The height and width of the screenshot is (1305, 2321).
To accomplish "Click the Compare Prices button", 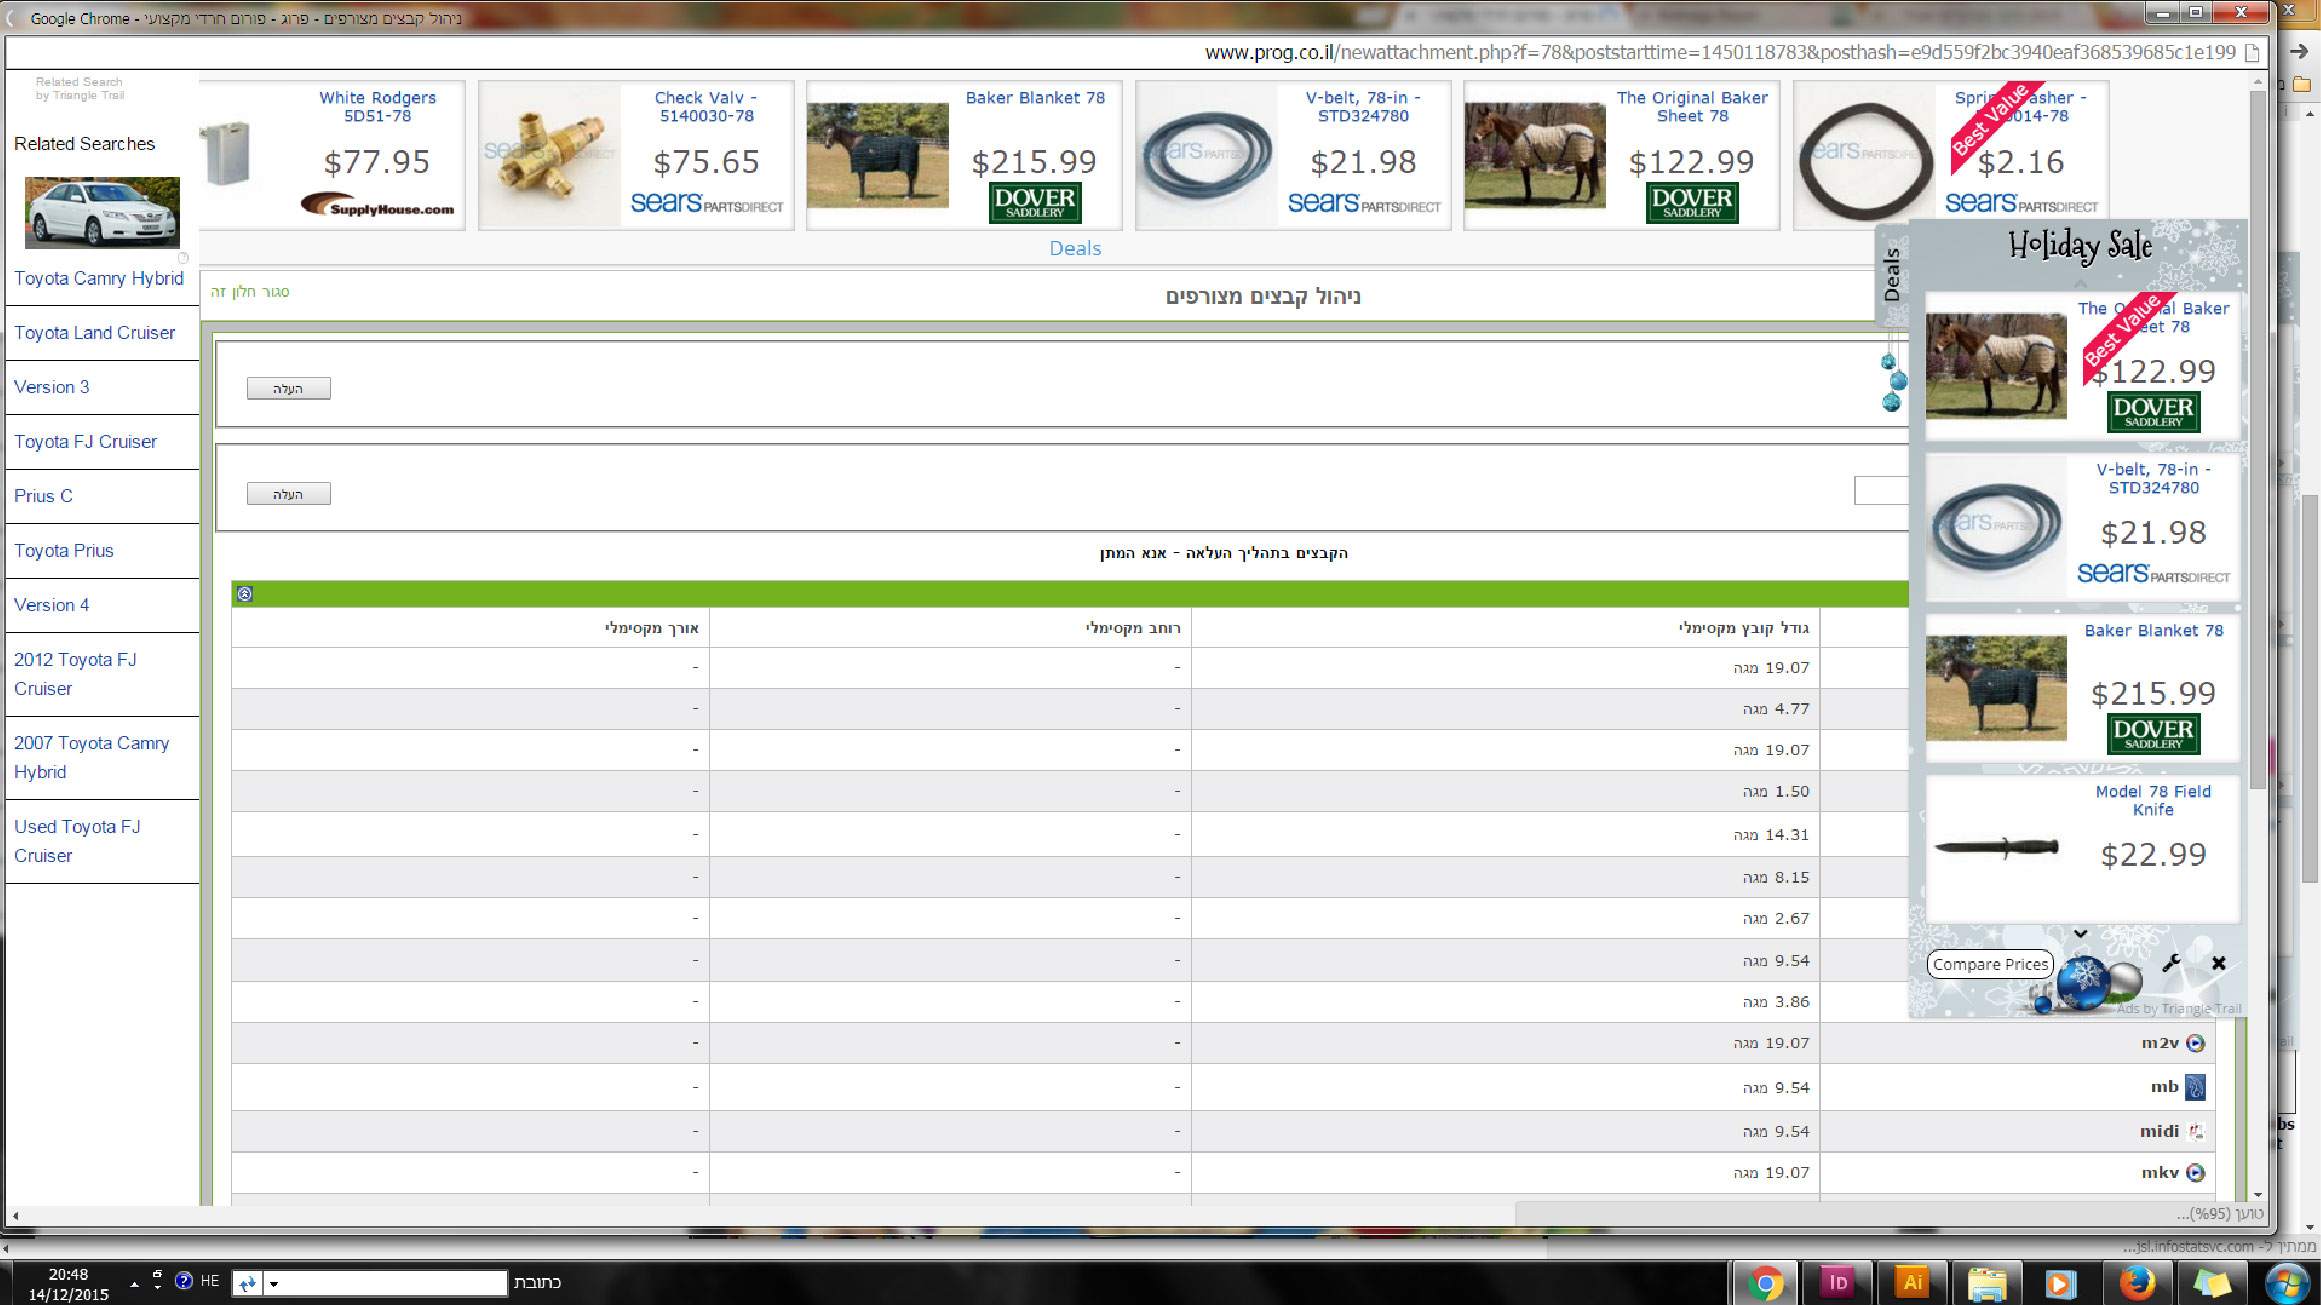I will (x=1990, y=964).
